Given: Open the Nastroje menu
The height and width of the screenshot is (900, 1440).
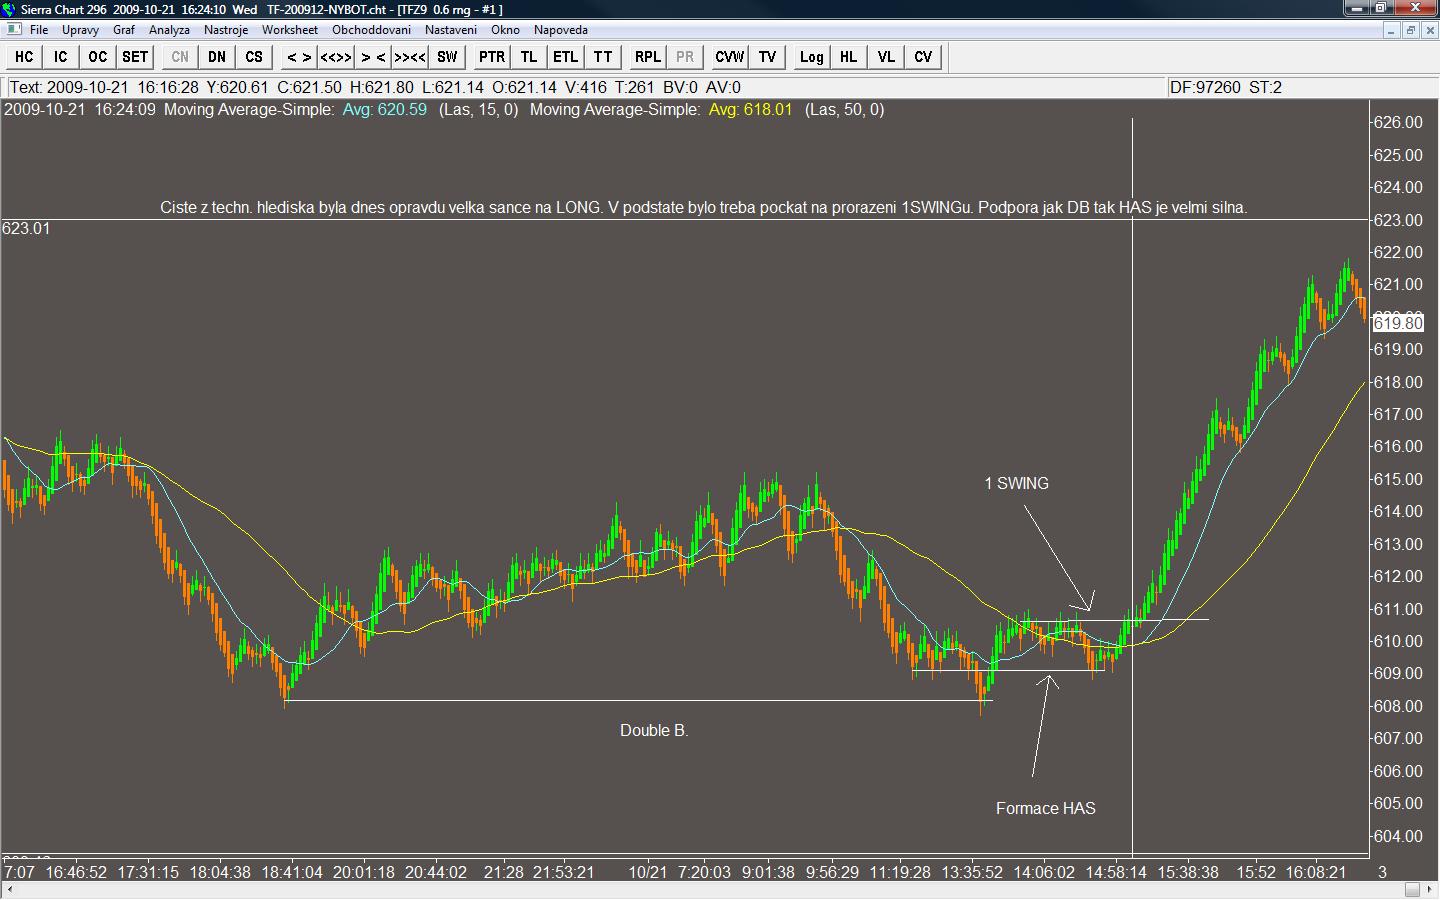Looking at the screenshot, I should pos(226,30).
